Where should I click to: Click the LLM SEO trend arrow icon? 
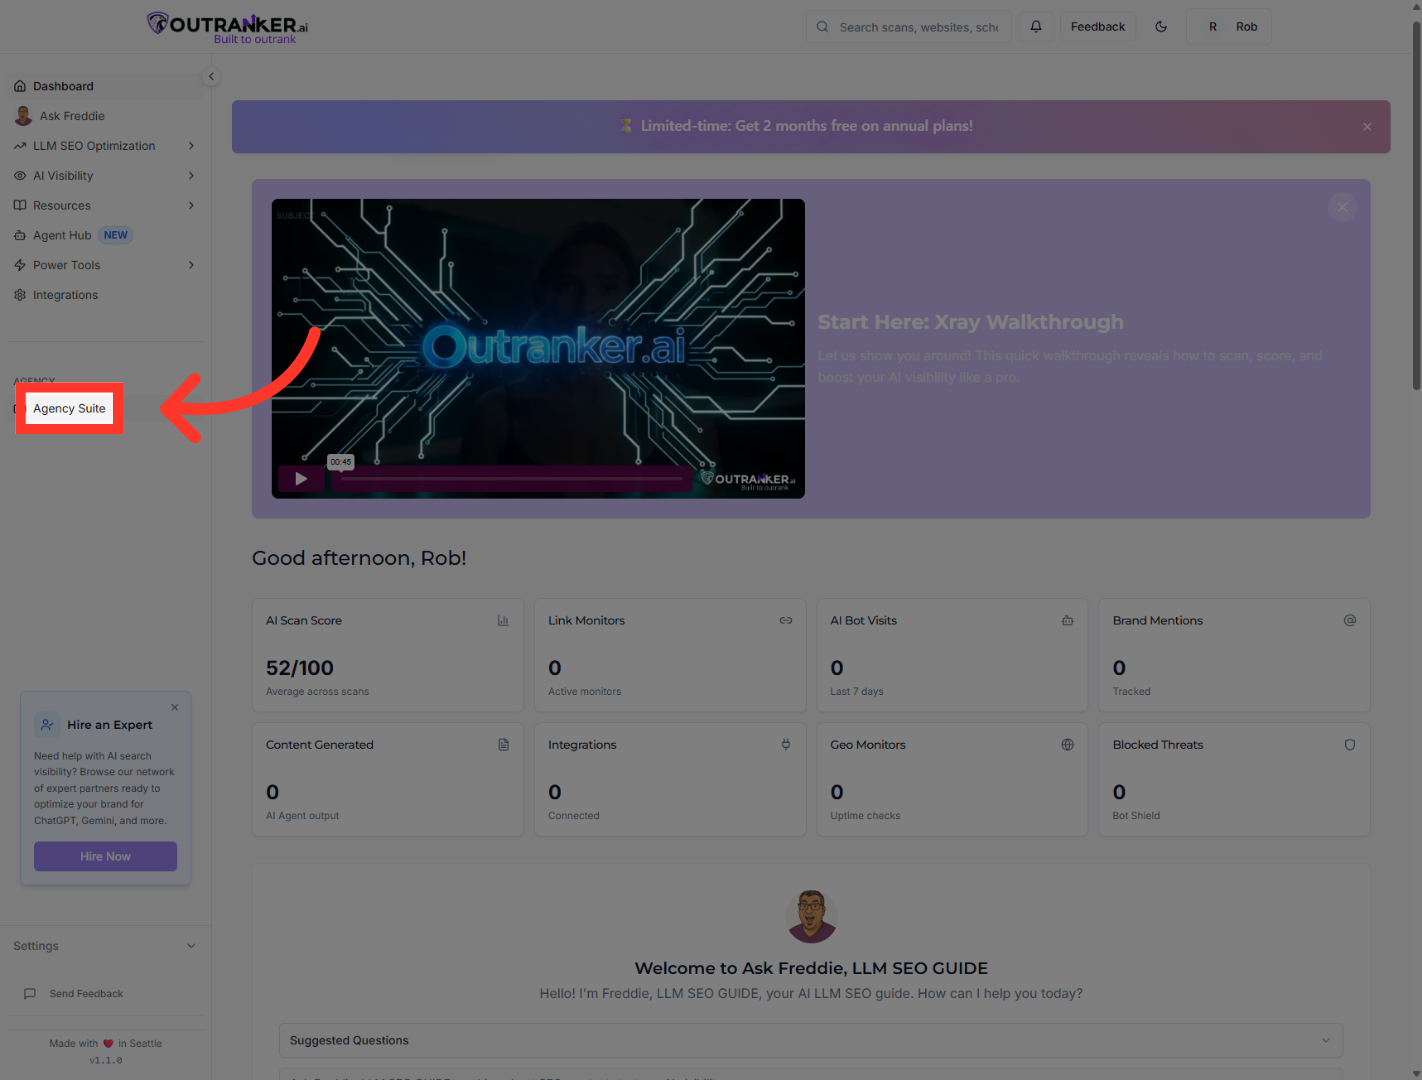pos(20,146)
